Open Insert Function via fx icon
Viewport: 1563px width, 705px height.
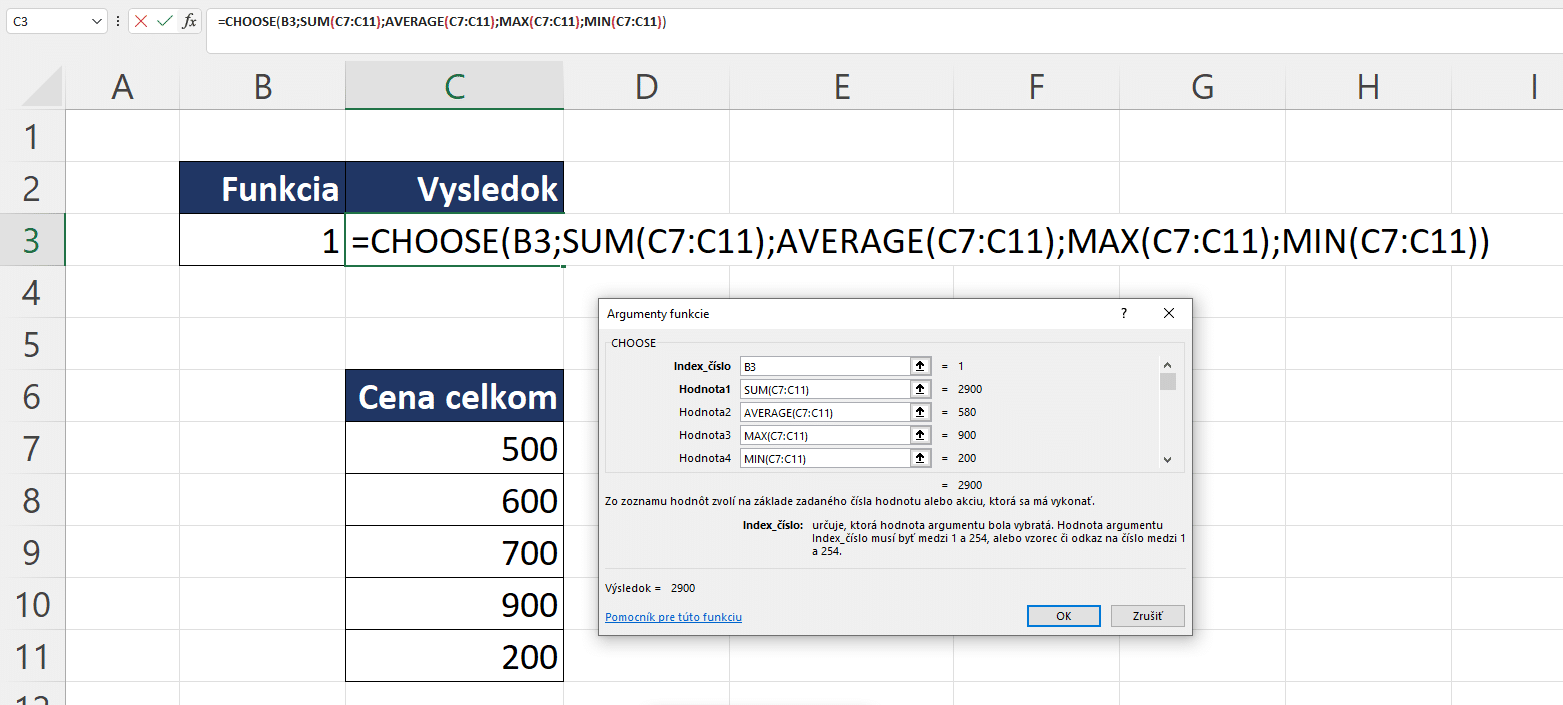point(189,20)
